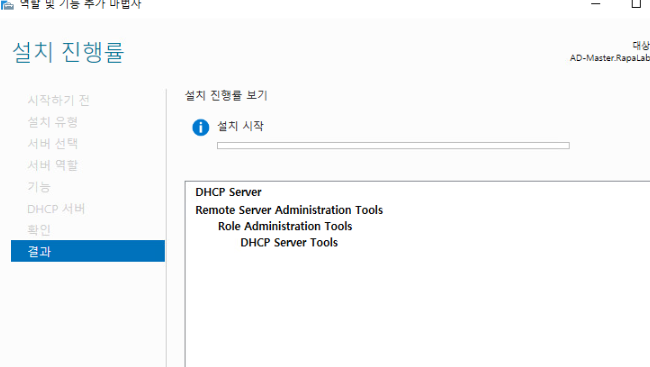Select the 시작하기 전 wizard step

[58, 100]
